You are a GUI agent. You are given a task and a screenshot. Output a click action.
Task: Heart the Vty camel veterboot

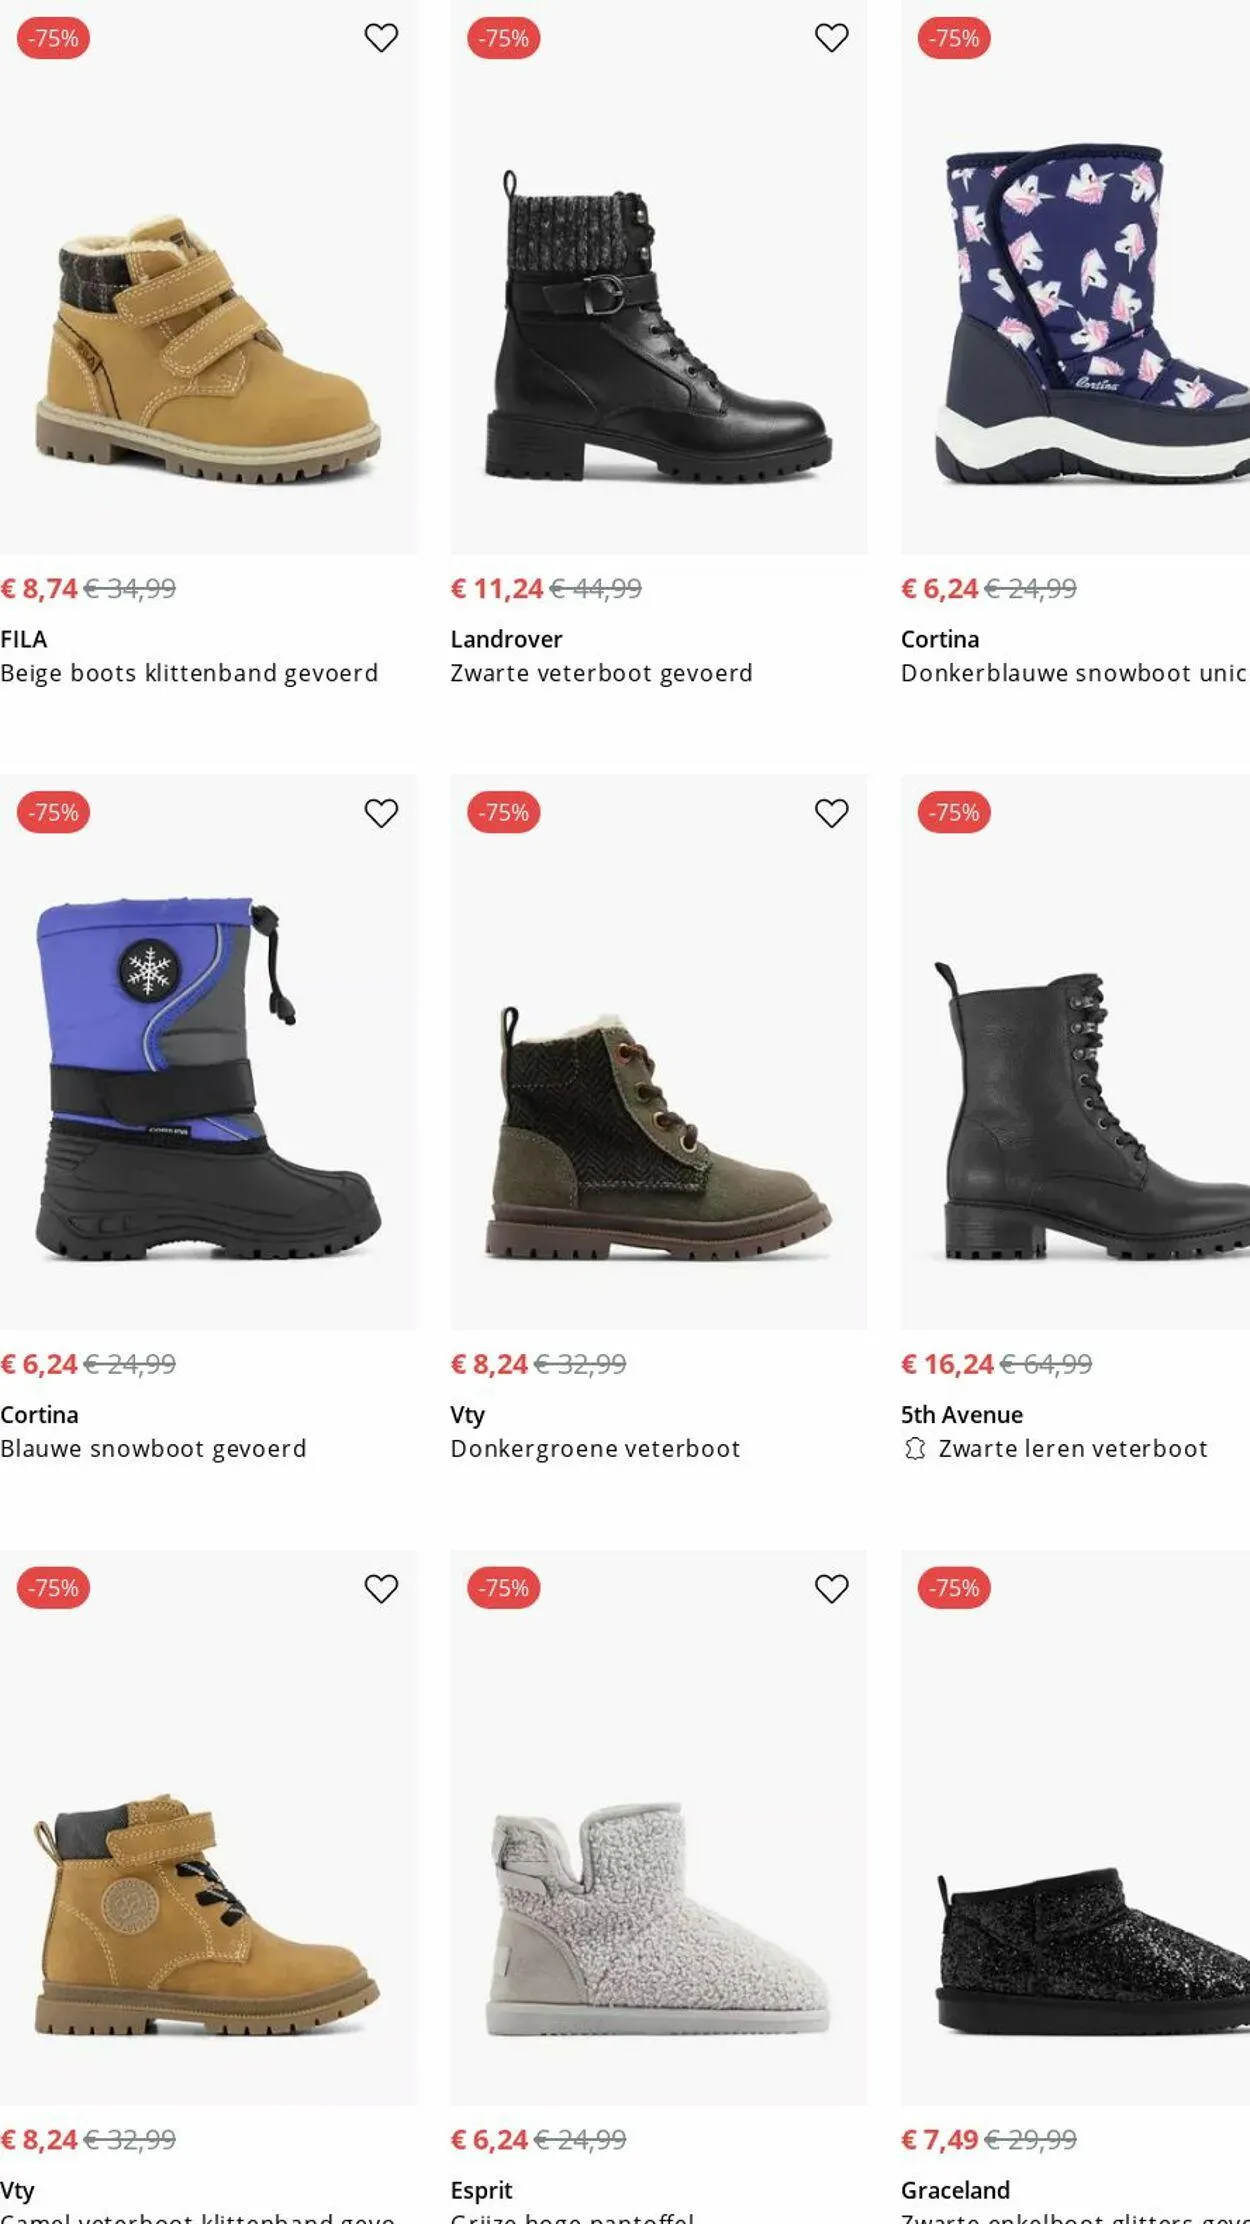(381, 1588)
